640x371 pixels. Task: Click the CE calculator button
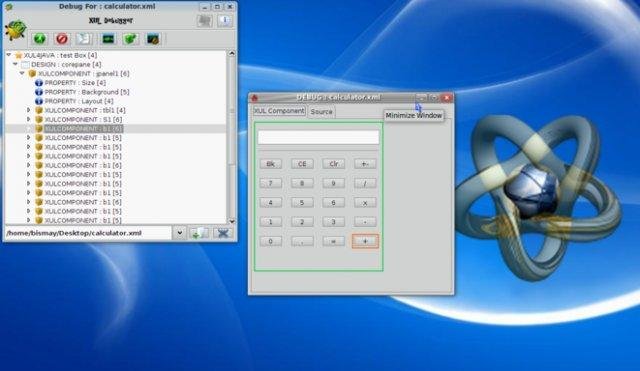302,164
